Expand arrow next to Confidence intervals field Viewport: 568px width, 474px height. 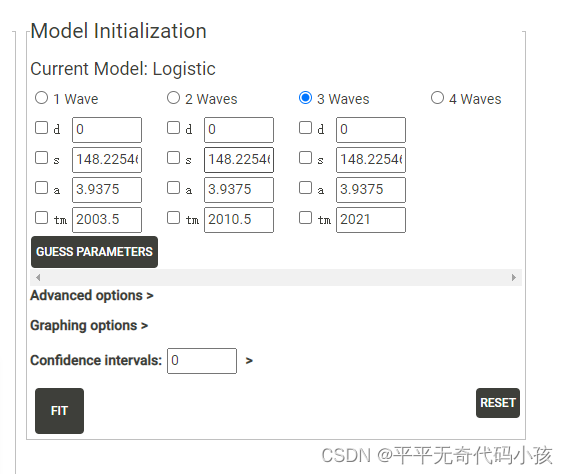pos(249,361)
